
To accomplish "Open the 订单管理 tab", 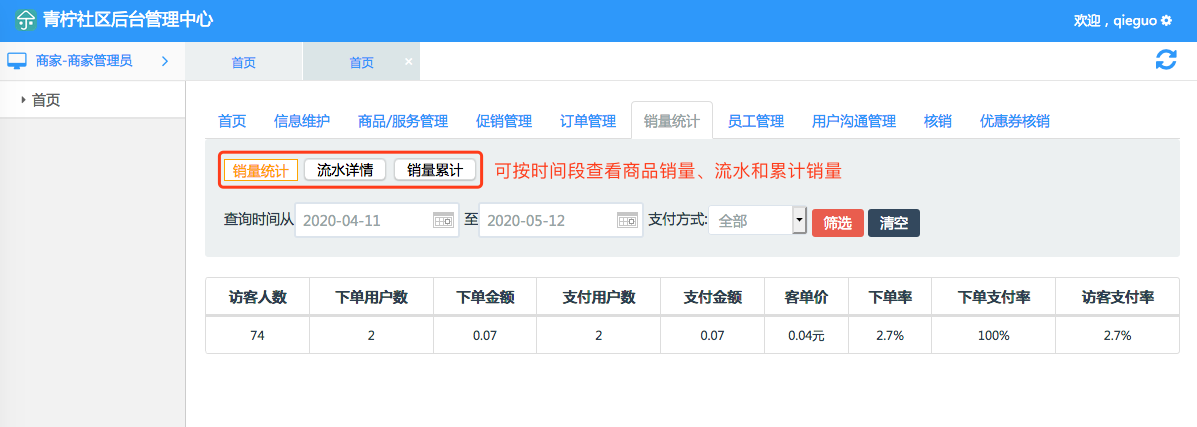I will click(588, 121).
